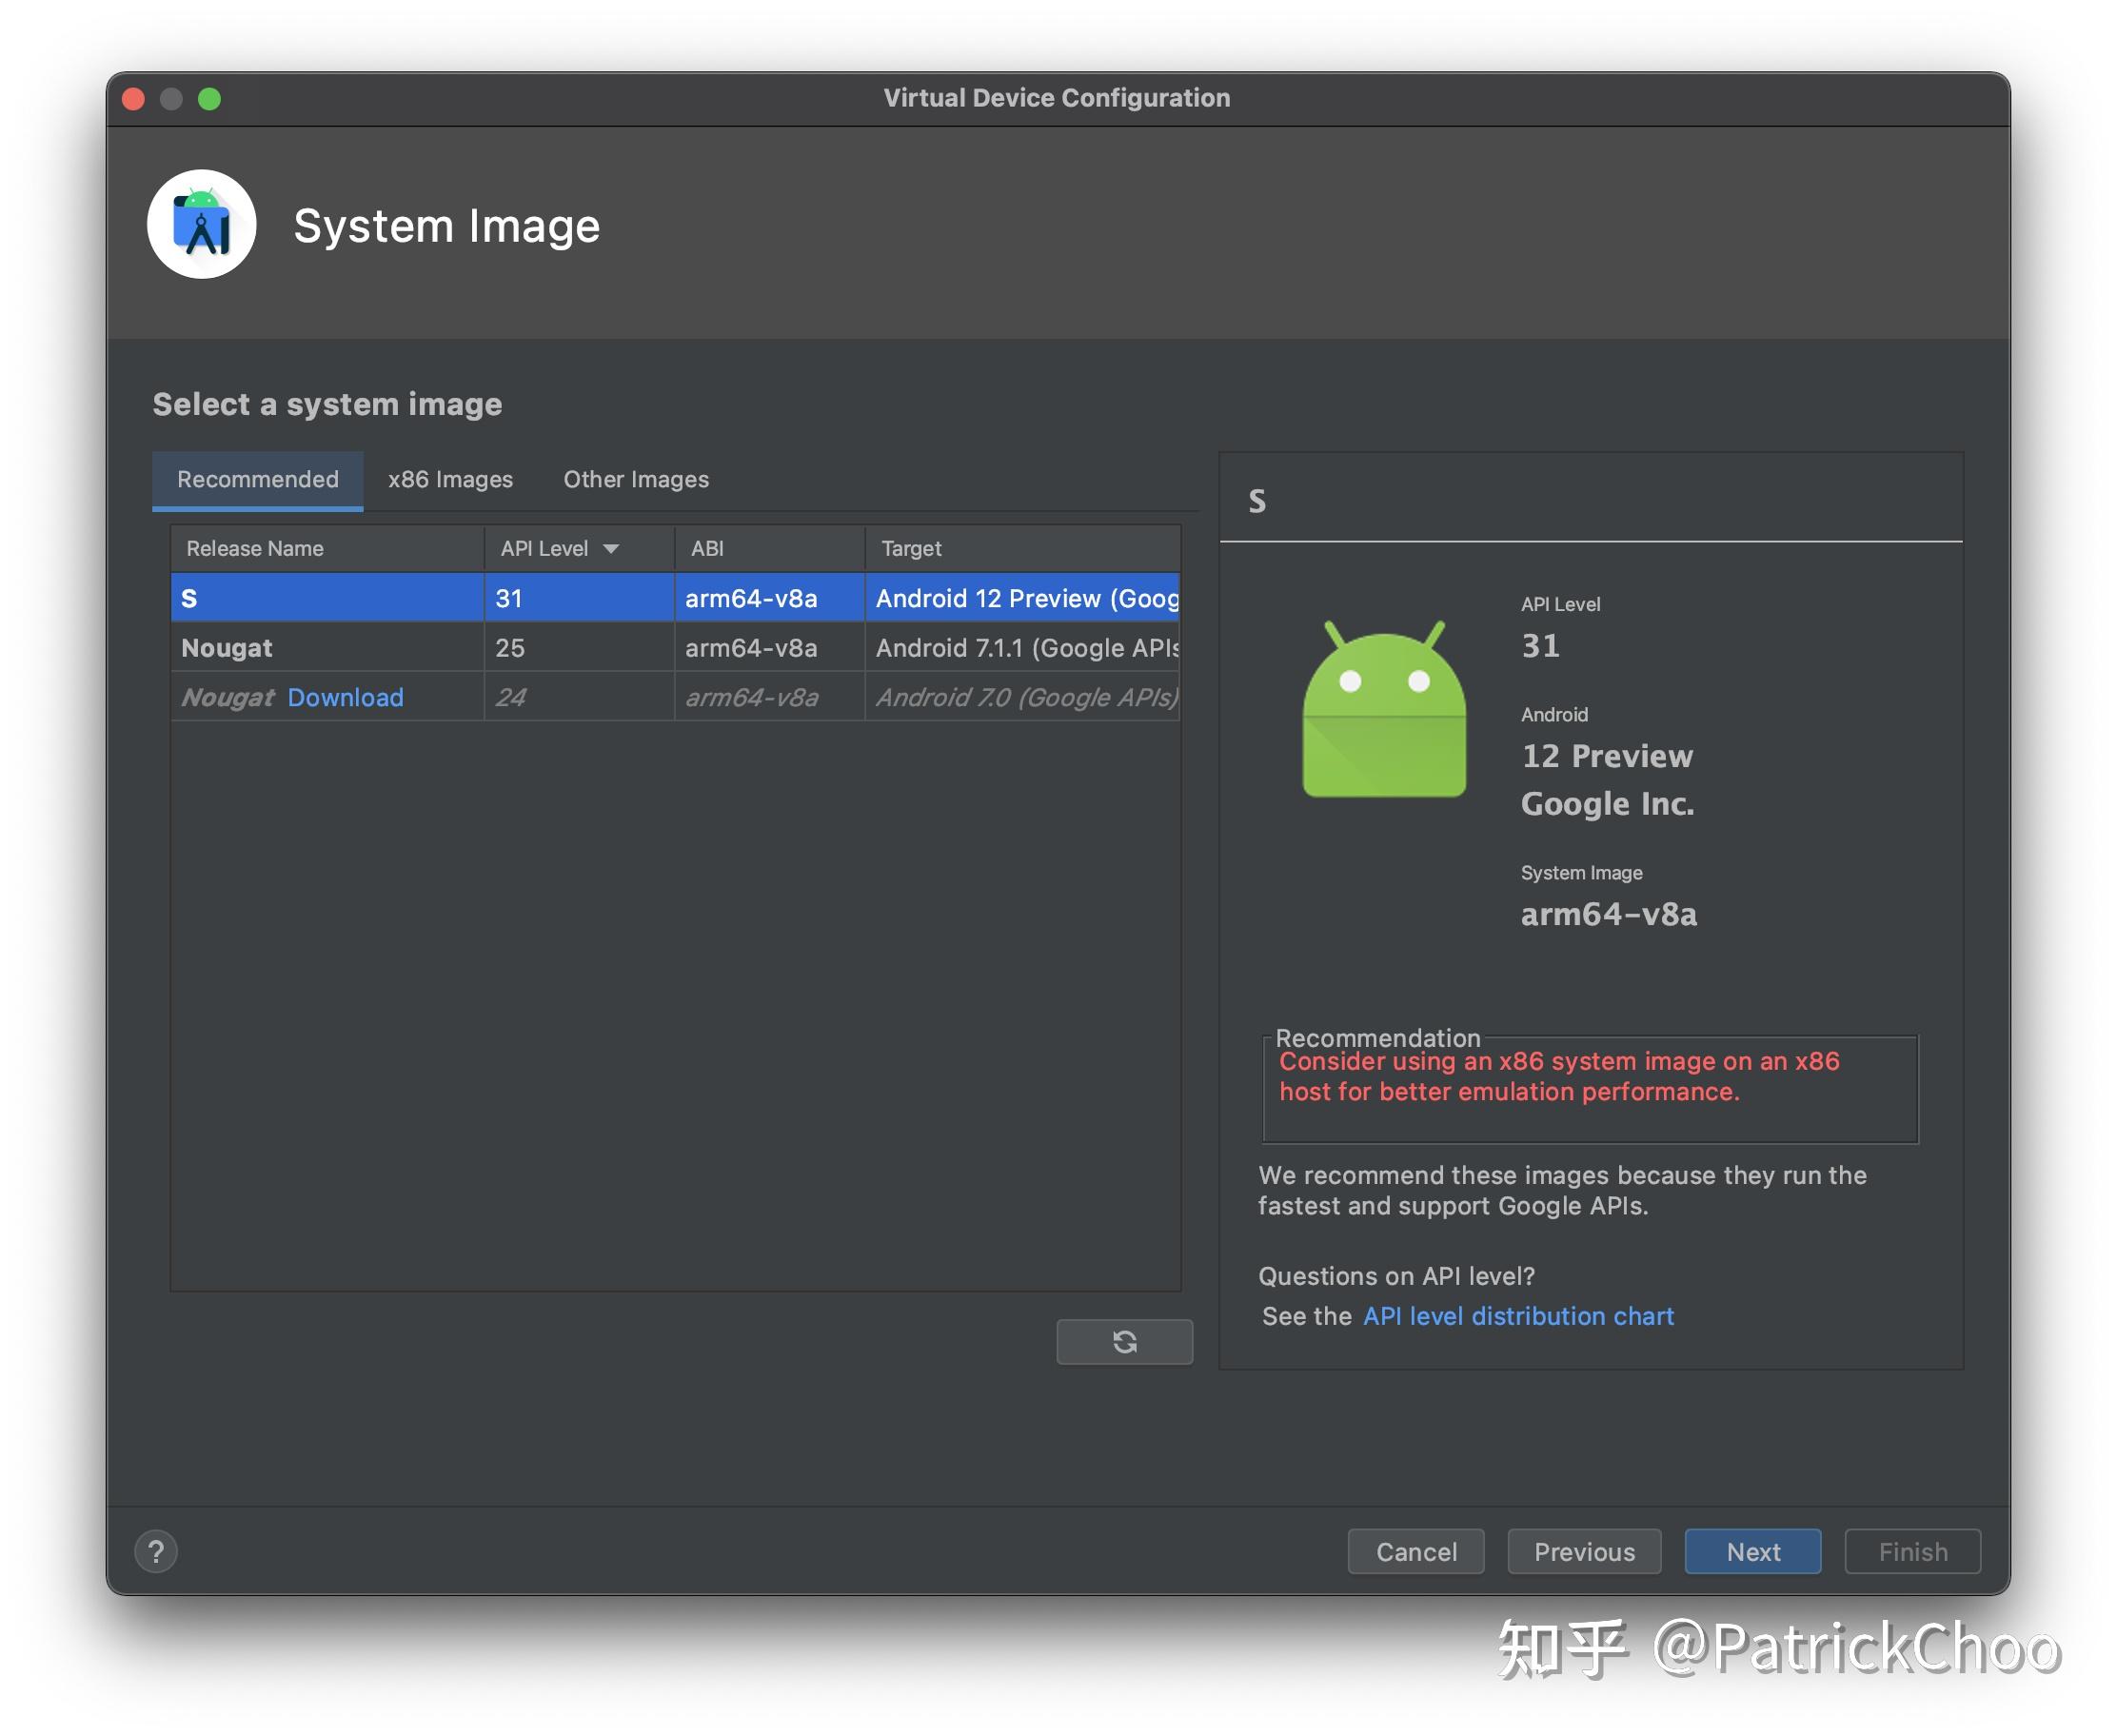
Task: Open the API level distribution chart
Action: coord(1518,1315)
